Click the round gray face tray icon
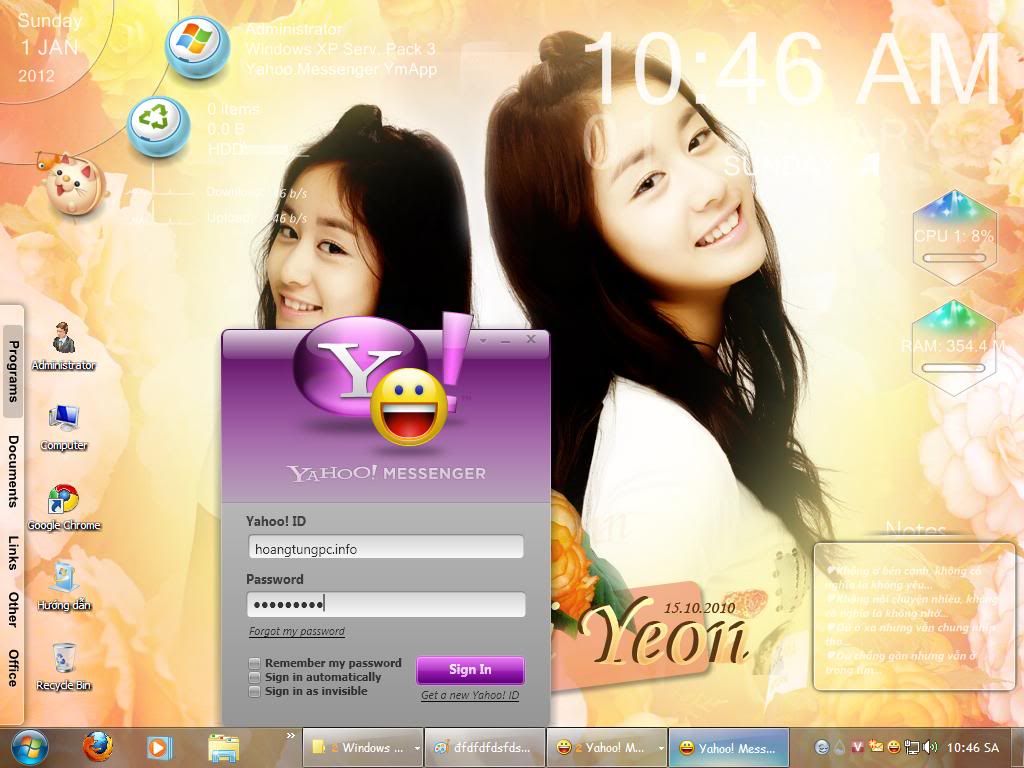Viewport: 1024px width, 768px height. point(823,746)
